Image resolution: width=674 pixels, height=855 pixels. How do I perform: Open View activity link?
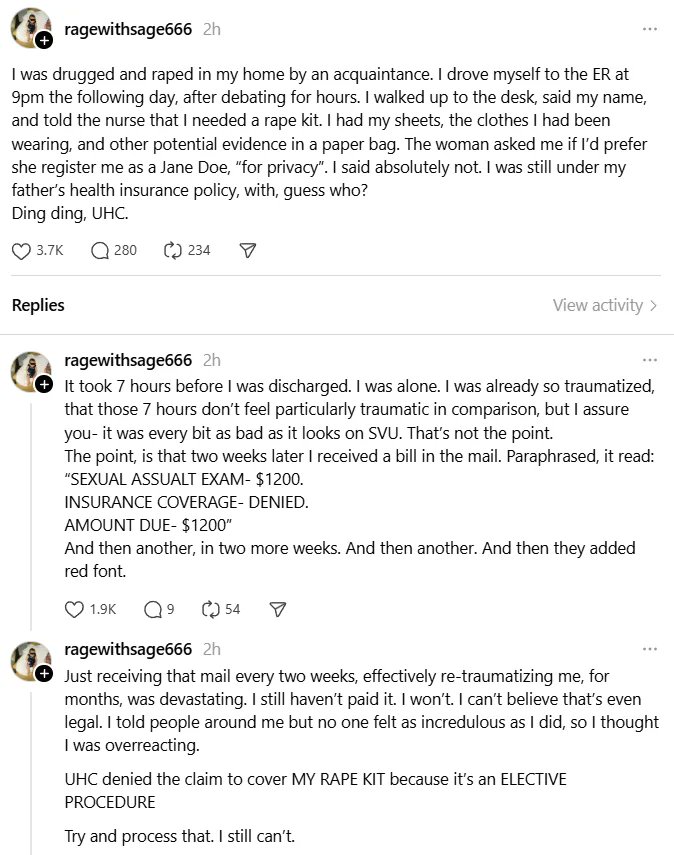click(x=605, y=305)
